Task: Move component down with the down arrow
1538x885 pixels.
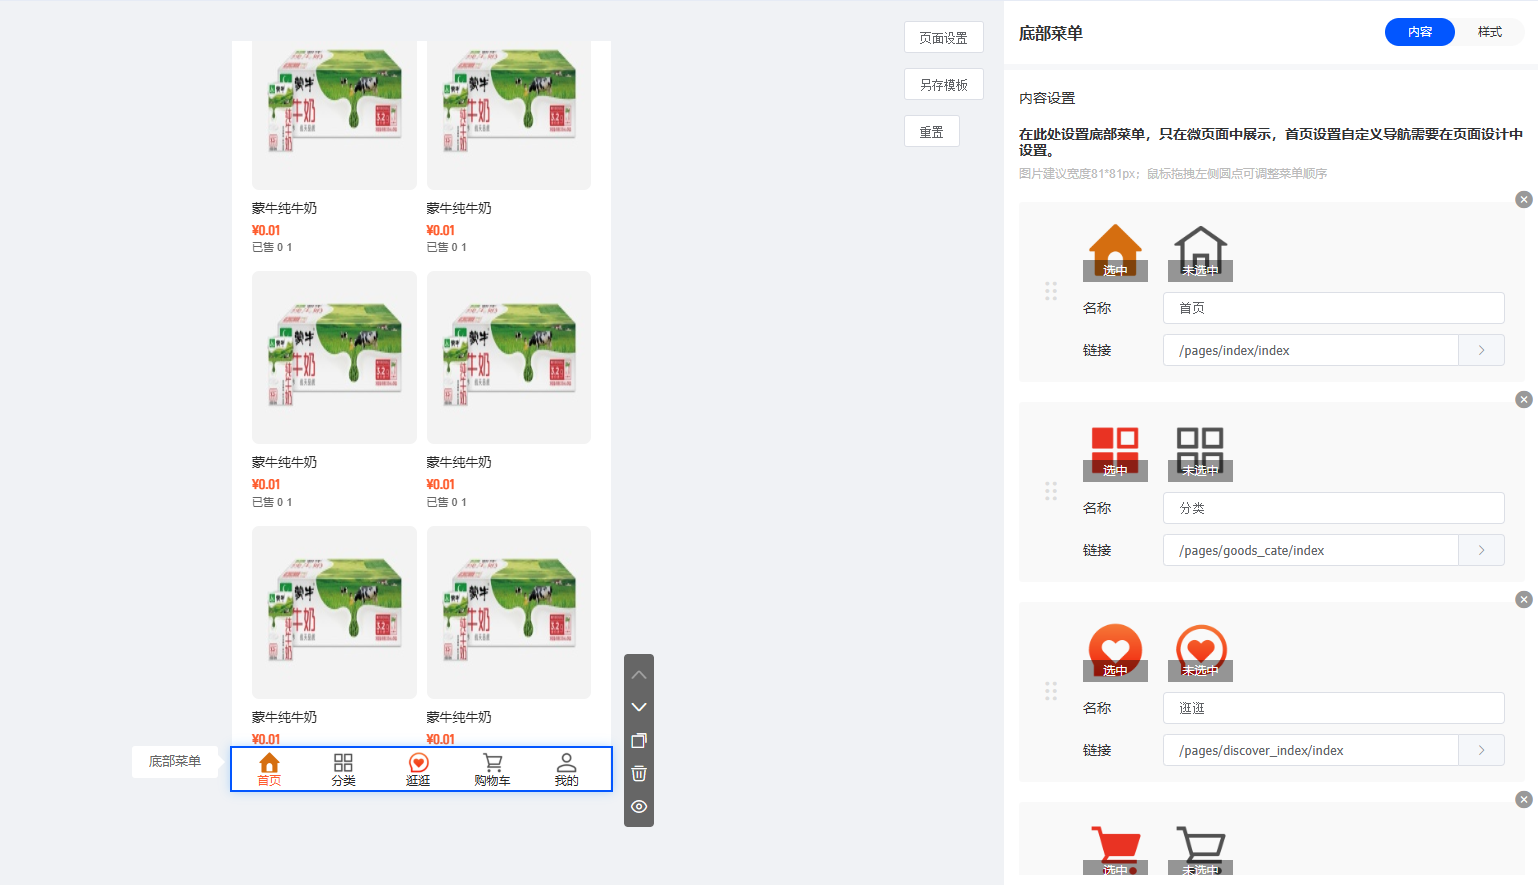Action: click(x=639, y=707)
